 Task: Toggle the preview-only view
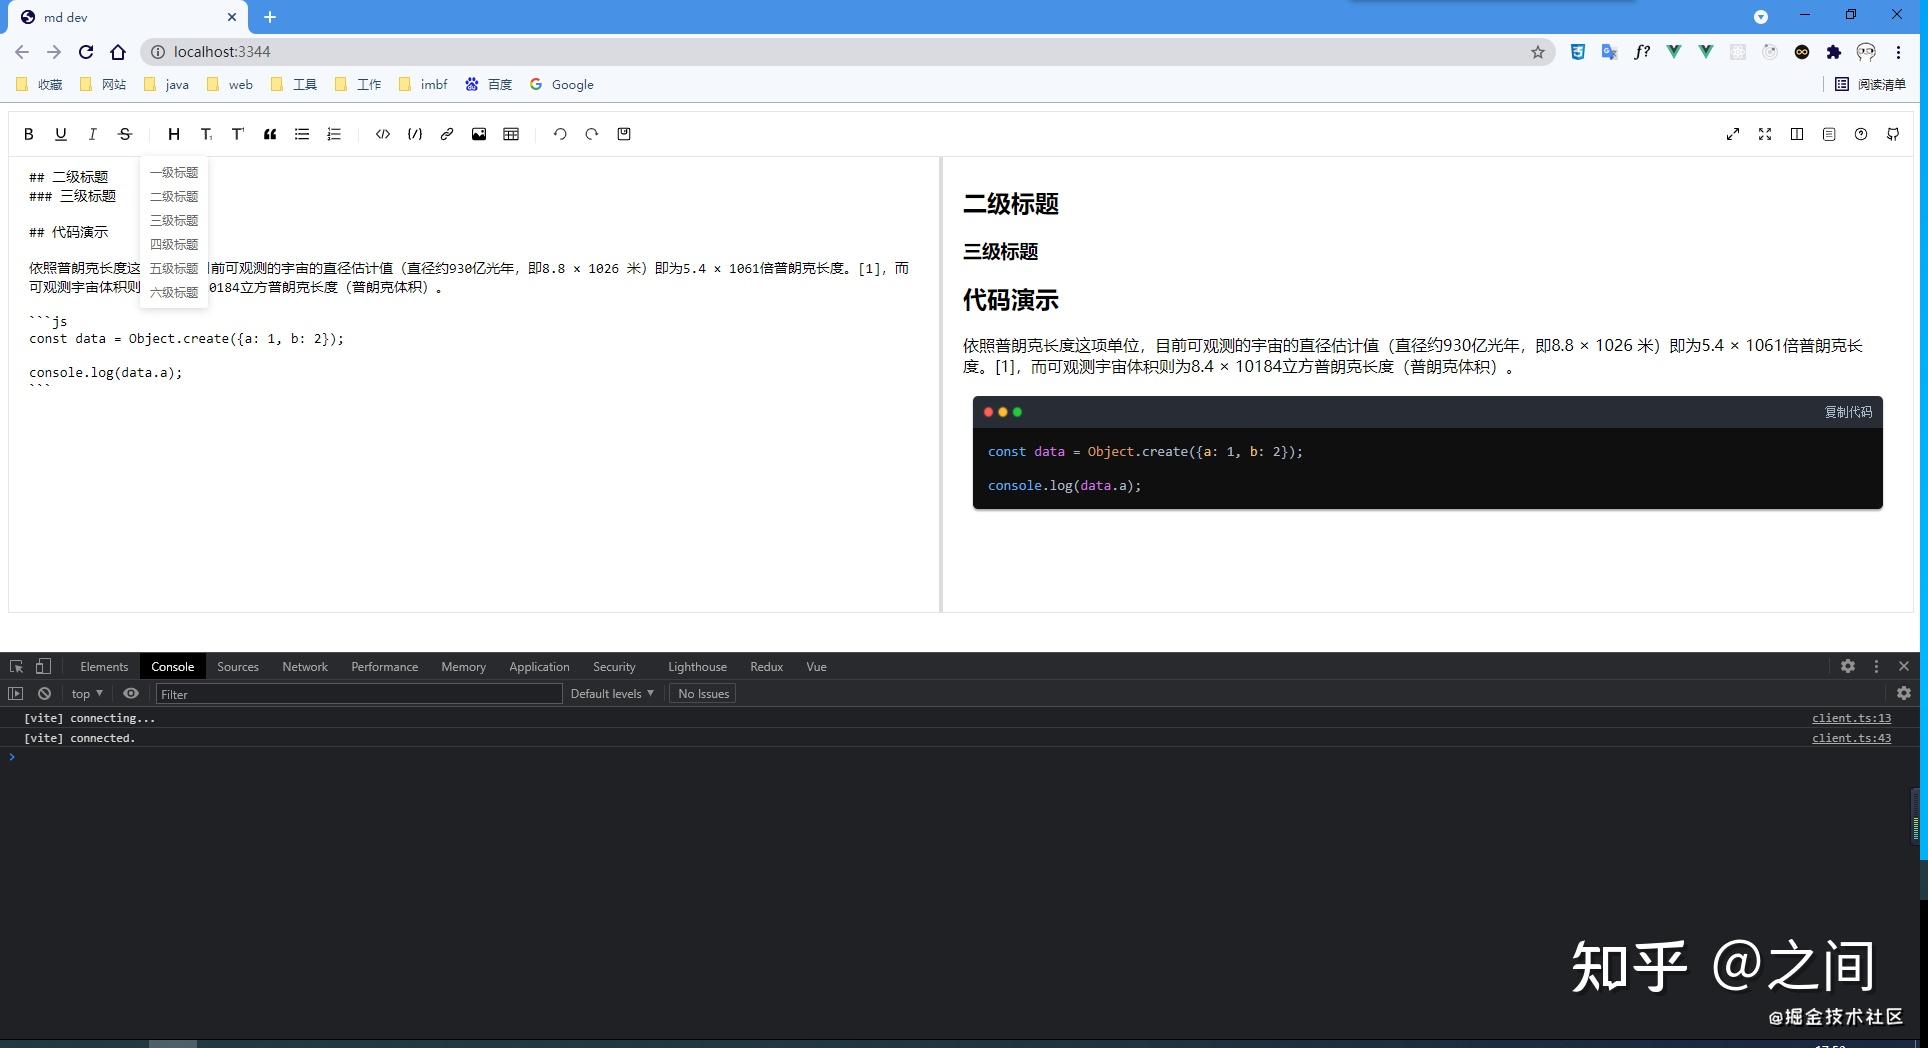coord(1797,134)
